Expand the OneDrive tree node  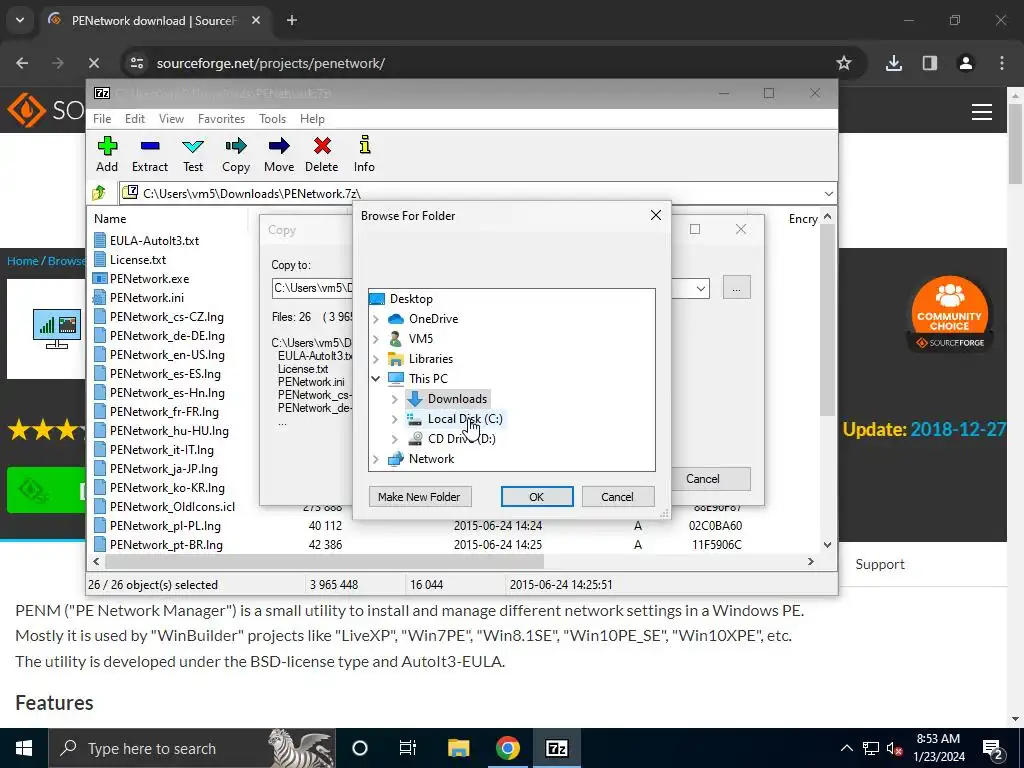pos(376,319)
